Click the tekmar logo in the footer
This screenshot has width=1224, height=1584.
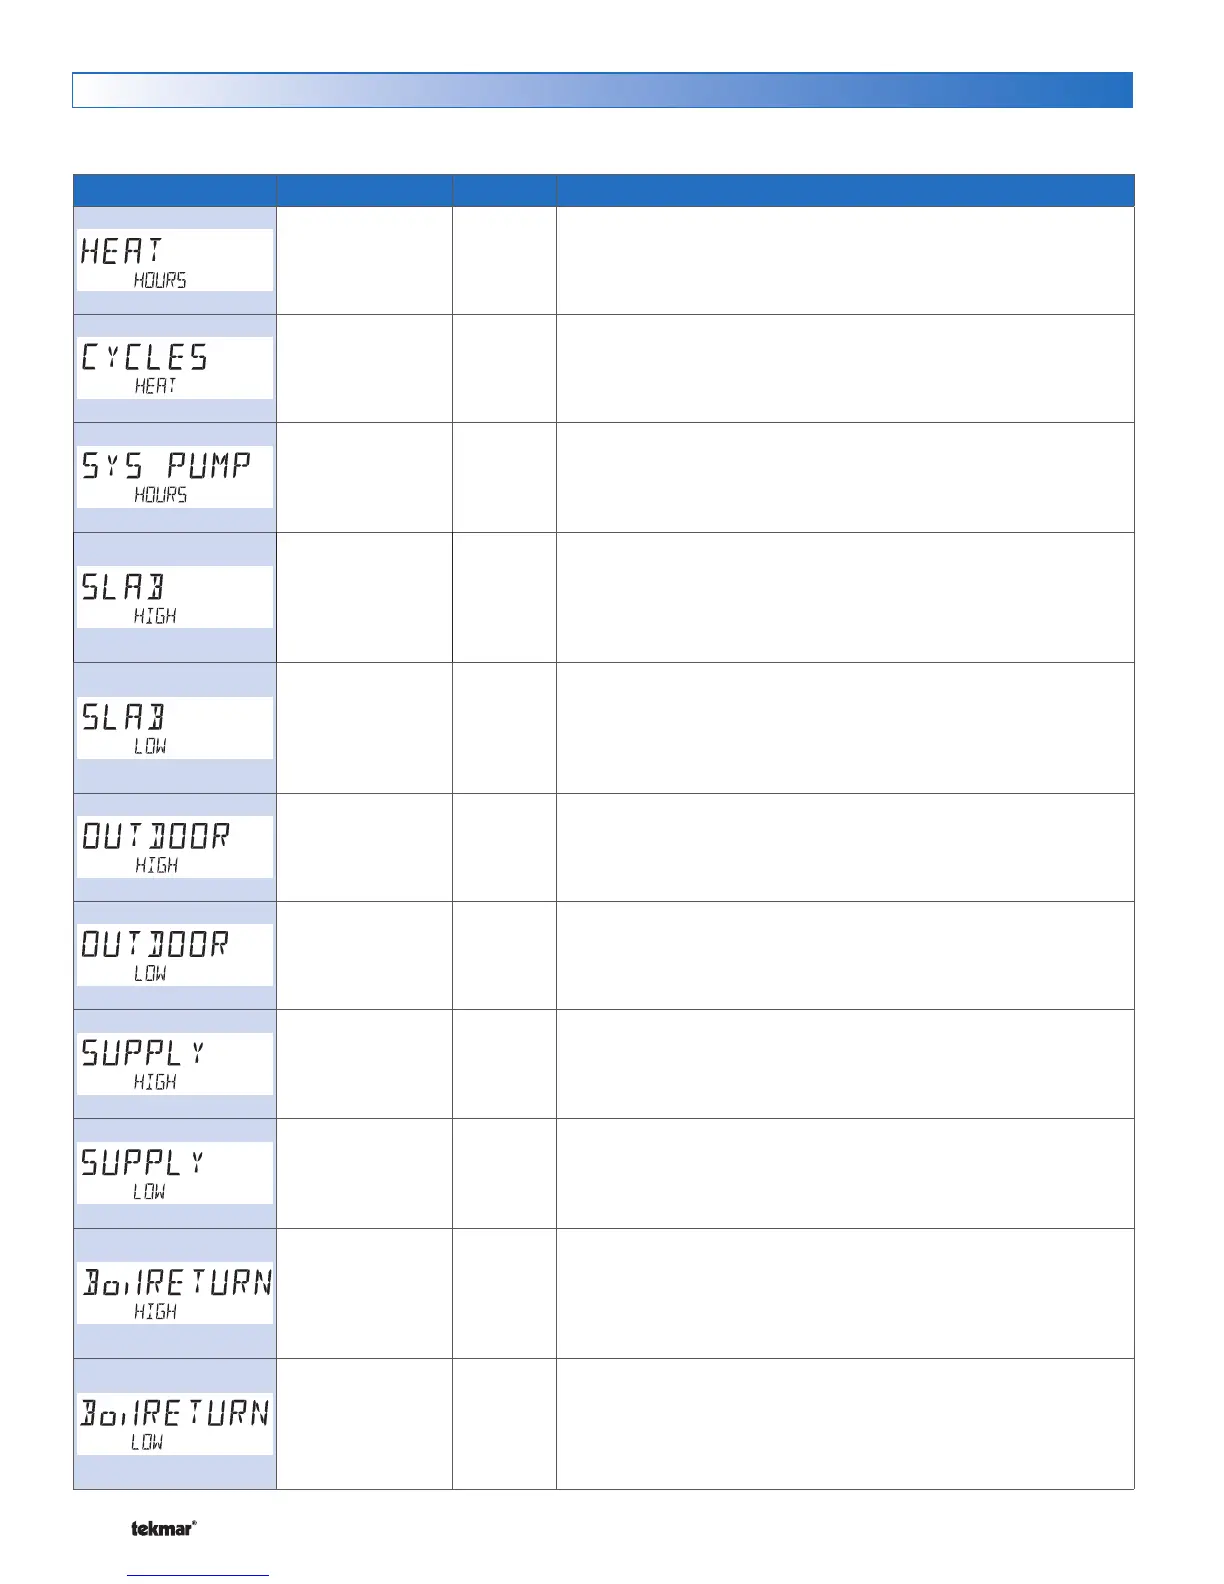(x=163, y=1527)
